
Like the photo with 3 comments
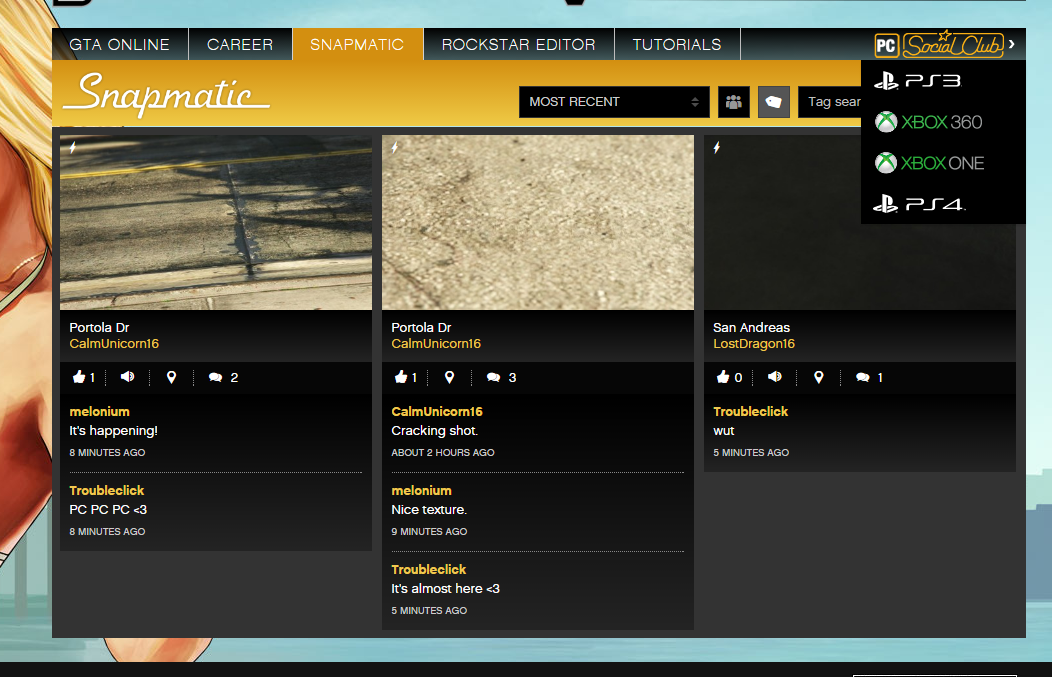pos(401,377)
